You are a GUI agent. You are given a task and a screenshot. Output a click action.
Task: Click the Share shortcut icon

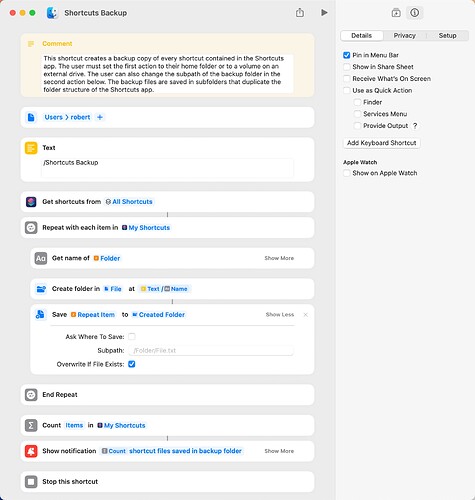point(300,13)
